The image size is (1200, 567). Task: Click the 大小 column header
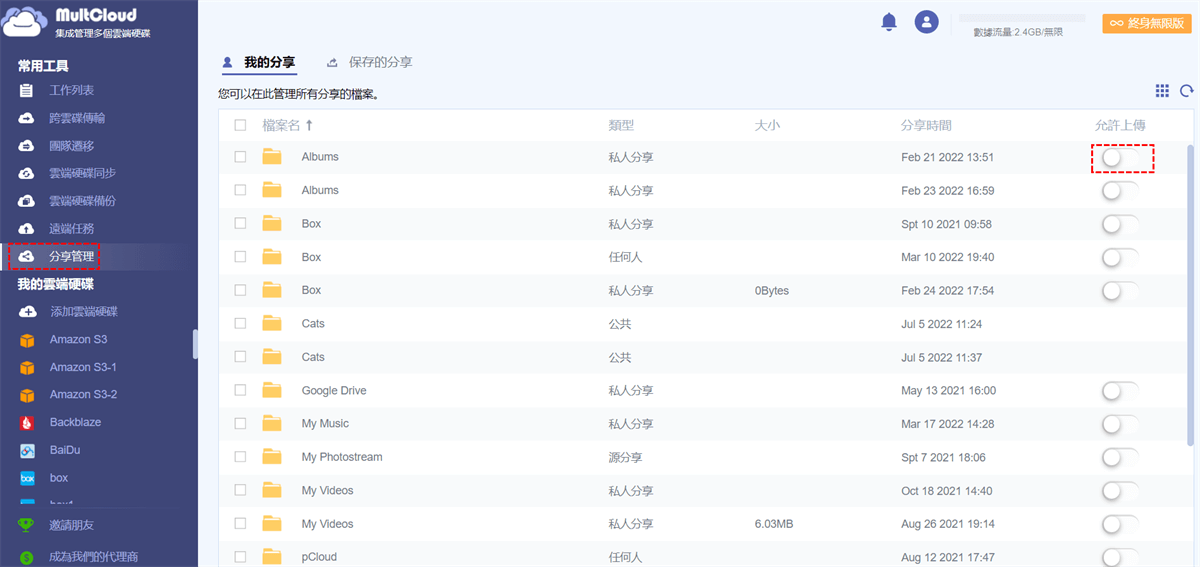pyautogui.click(x=767, y=125)
